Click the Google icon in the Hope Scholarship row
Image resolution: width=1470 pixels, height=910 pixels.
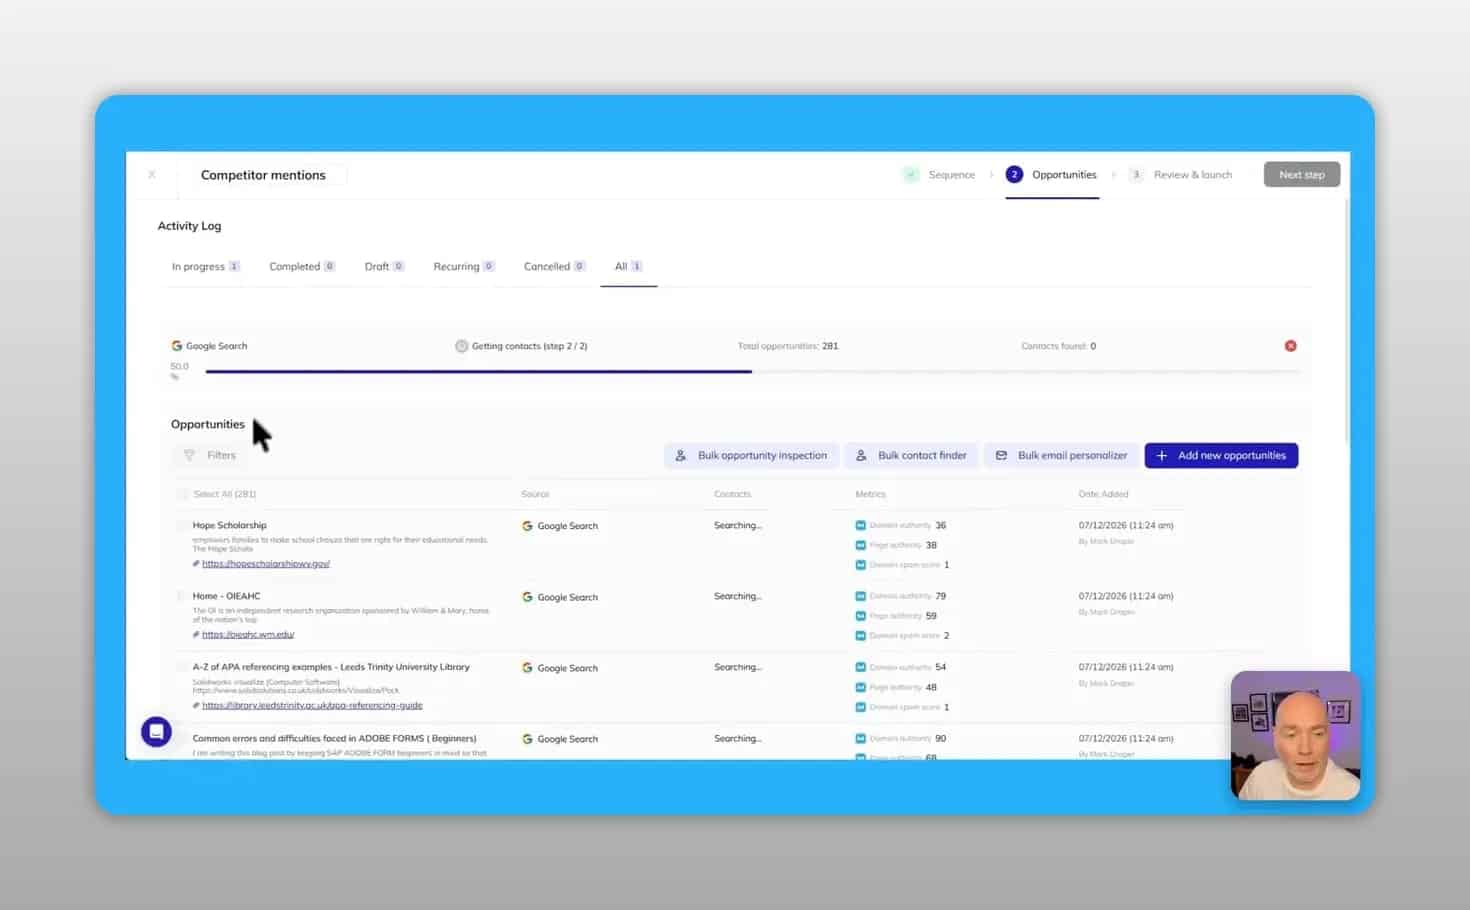527,526
